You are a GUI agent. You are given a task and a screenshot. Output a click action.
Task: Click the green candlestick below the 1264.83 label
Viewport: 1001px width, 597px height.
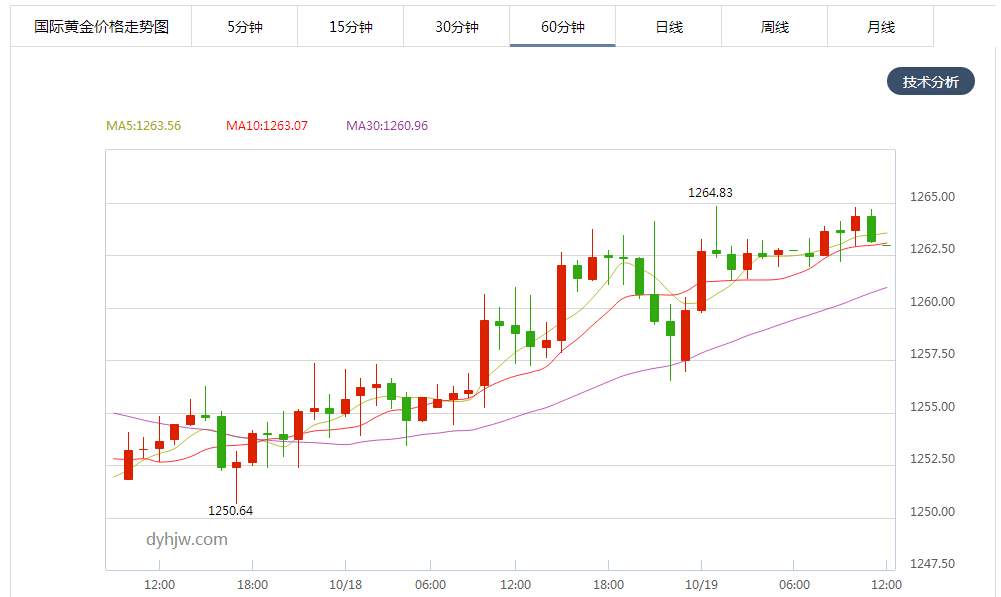716,252
